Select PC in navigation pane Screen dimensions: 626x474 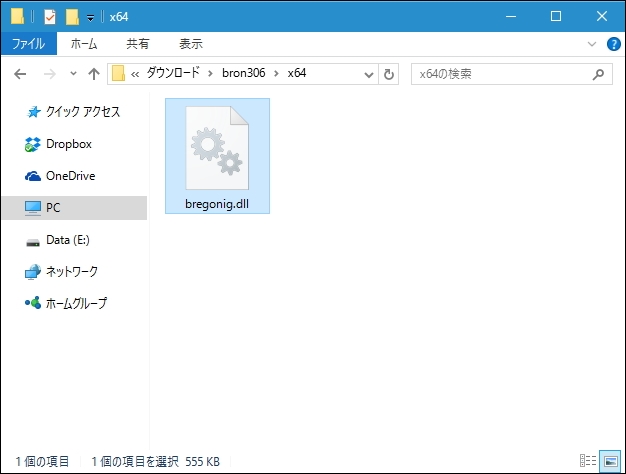point(74,208)
